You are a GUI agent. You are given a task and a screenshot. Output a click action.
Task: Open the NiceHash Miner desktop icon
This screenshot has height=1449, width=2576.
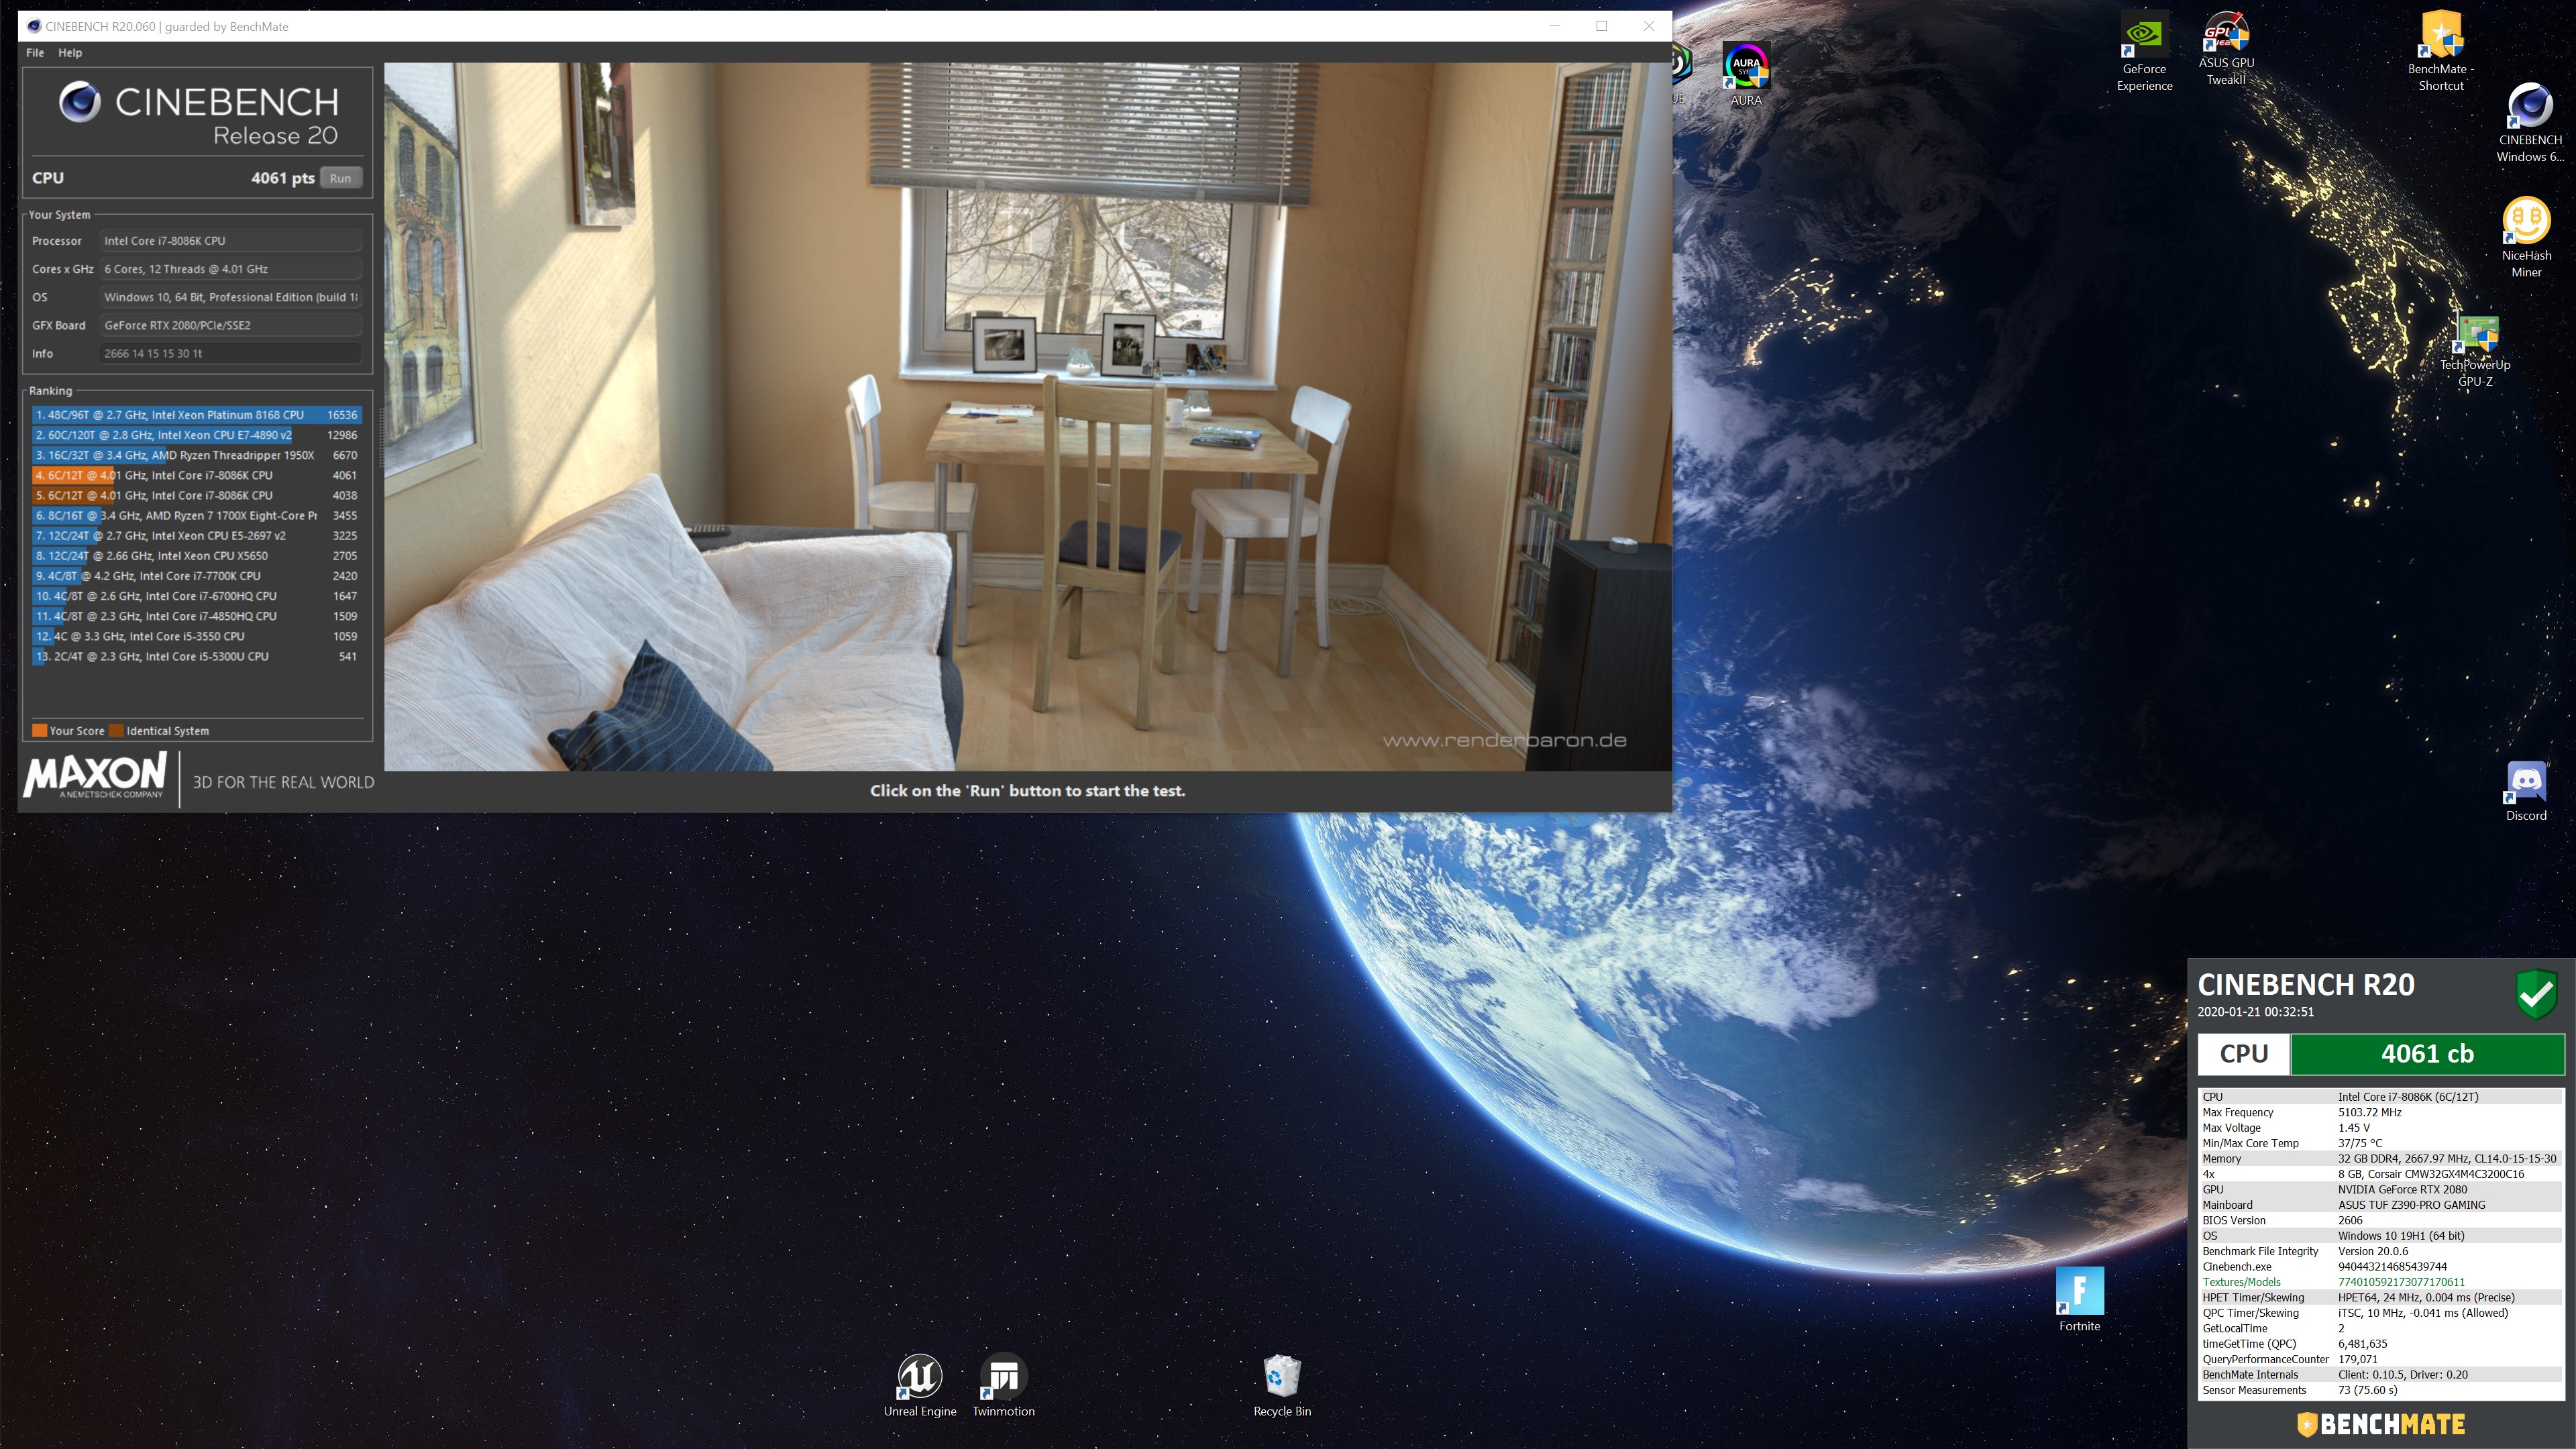[x=2526, y=238]
